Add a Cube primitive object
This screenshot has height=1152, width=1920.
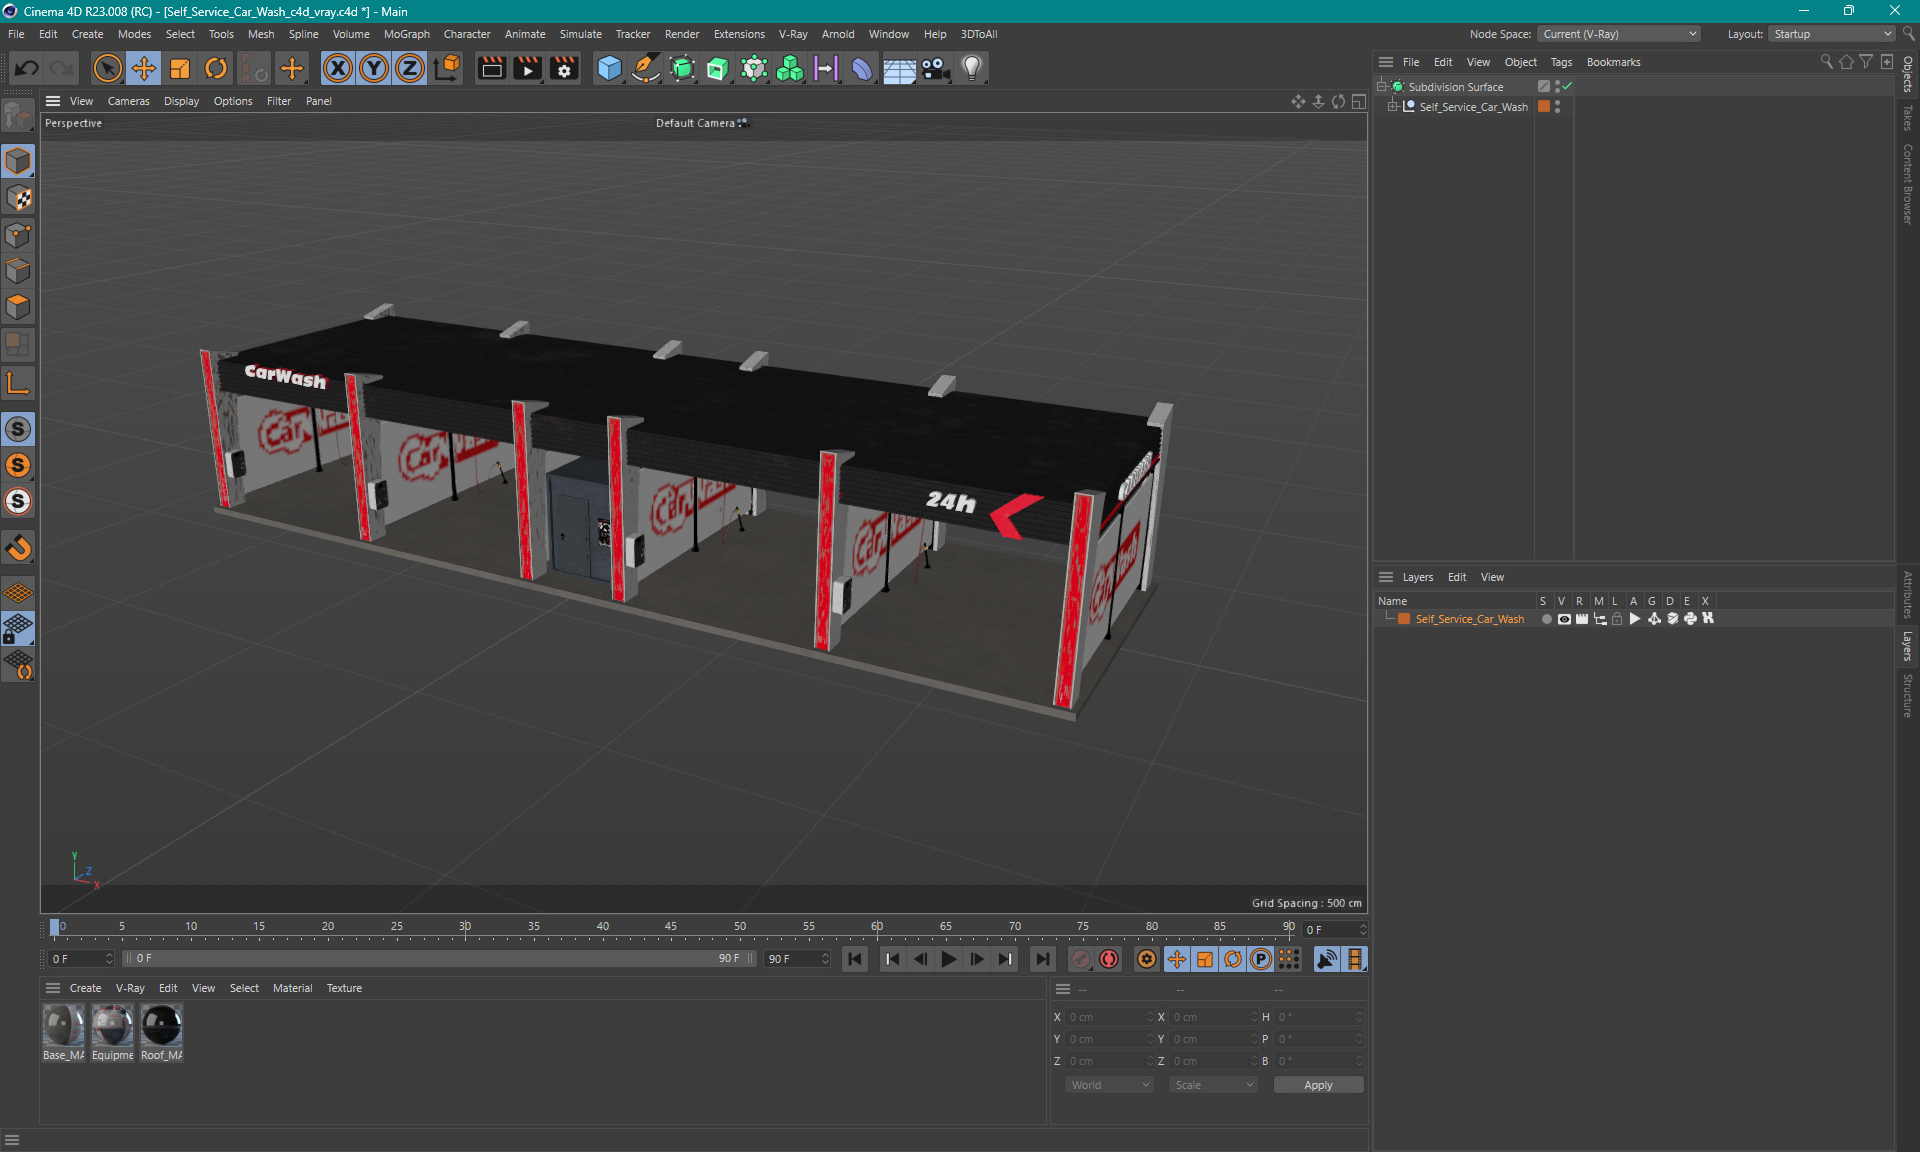coord(609,68)
